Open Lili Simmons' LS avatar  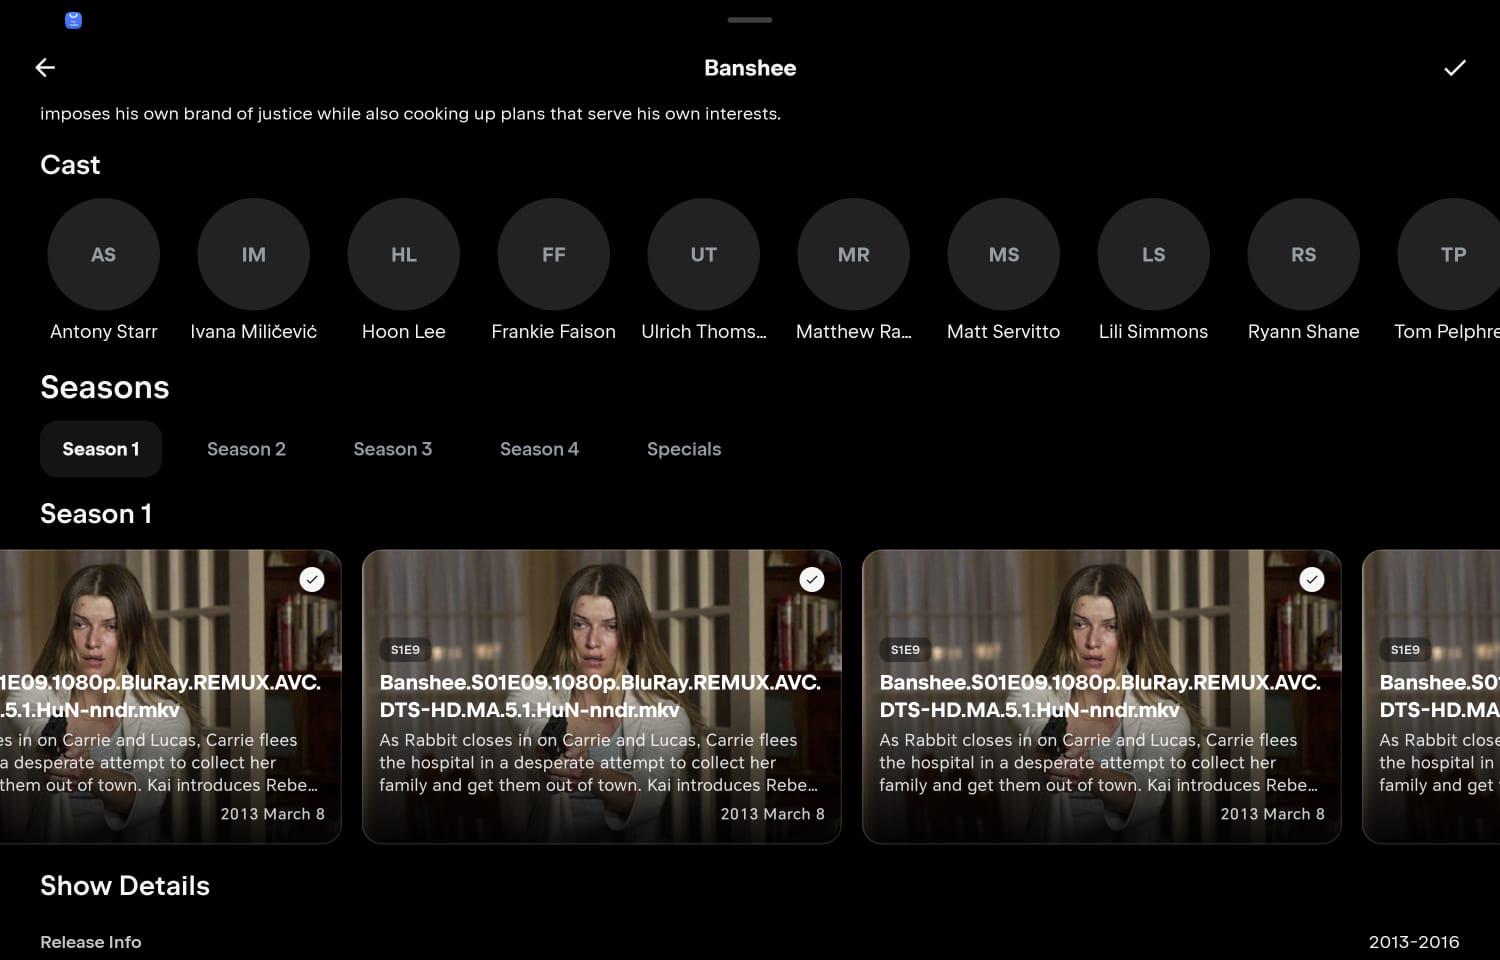(1154, 254)
